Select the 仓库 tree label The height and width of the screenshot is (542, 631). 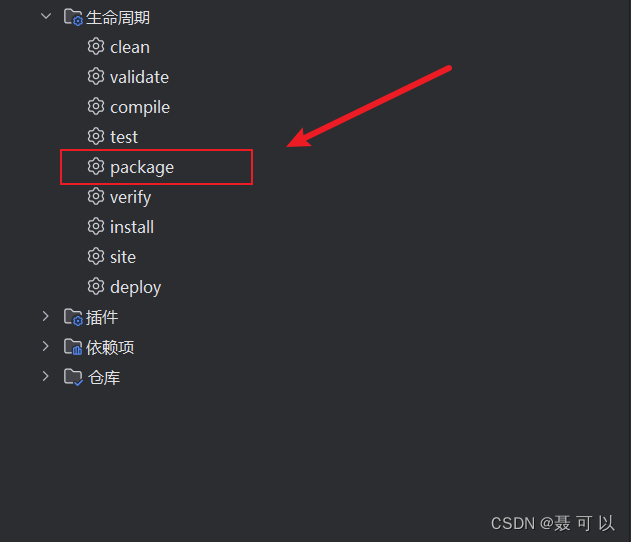pyautogui.click(x=104, y=377)
